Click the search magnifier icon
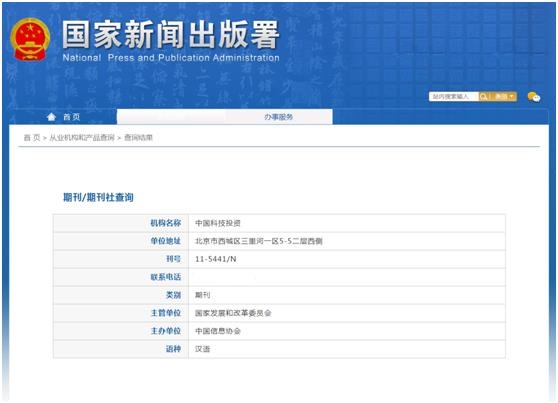This screenshot has width=558, height=403. (x=484, y=96)
